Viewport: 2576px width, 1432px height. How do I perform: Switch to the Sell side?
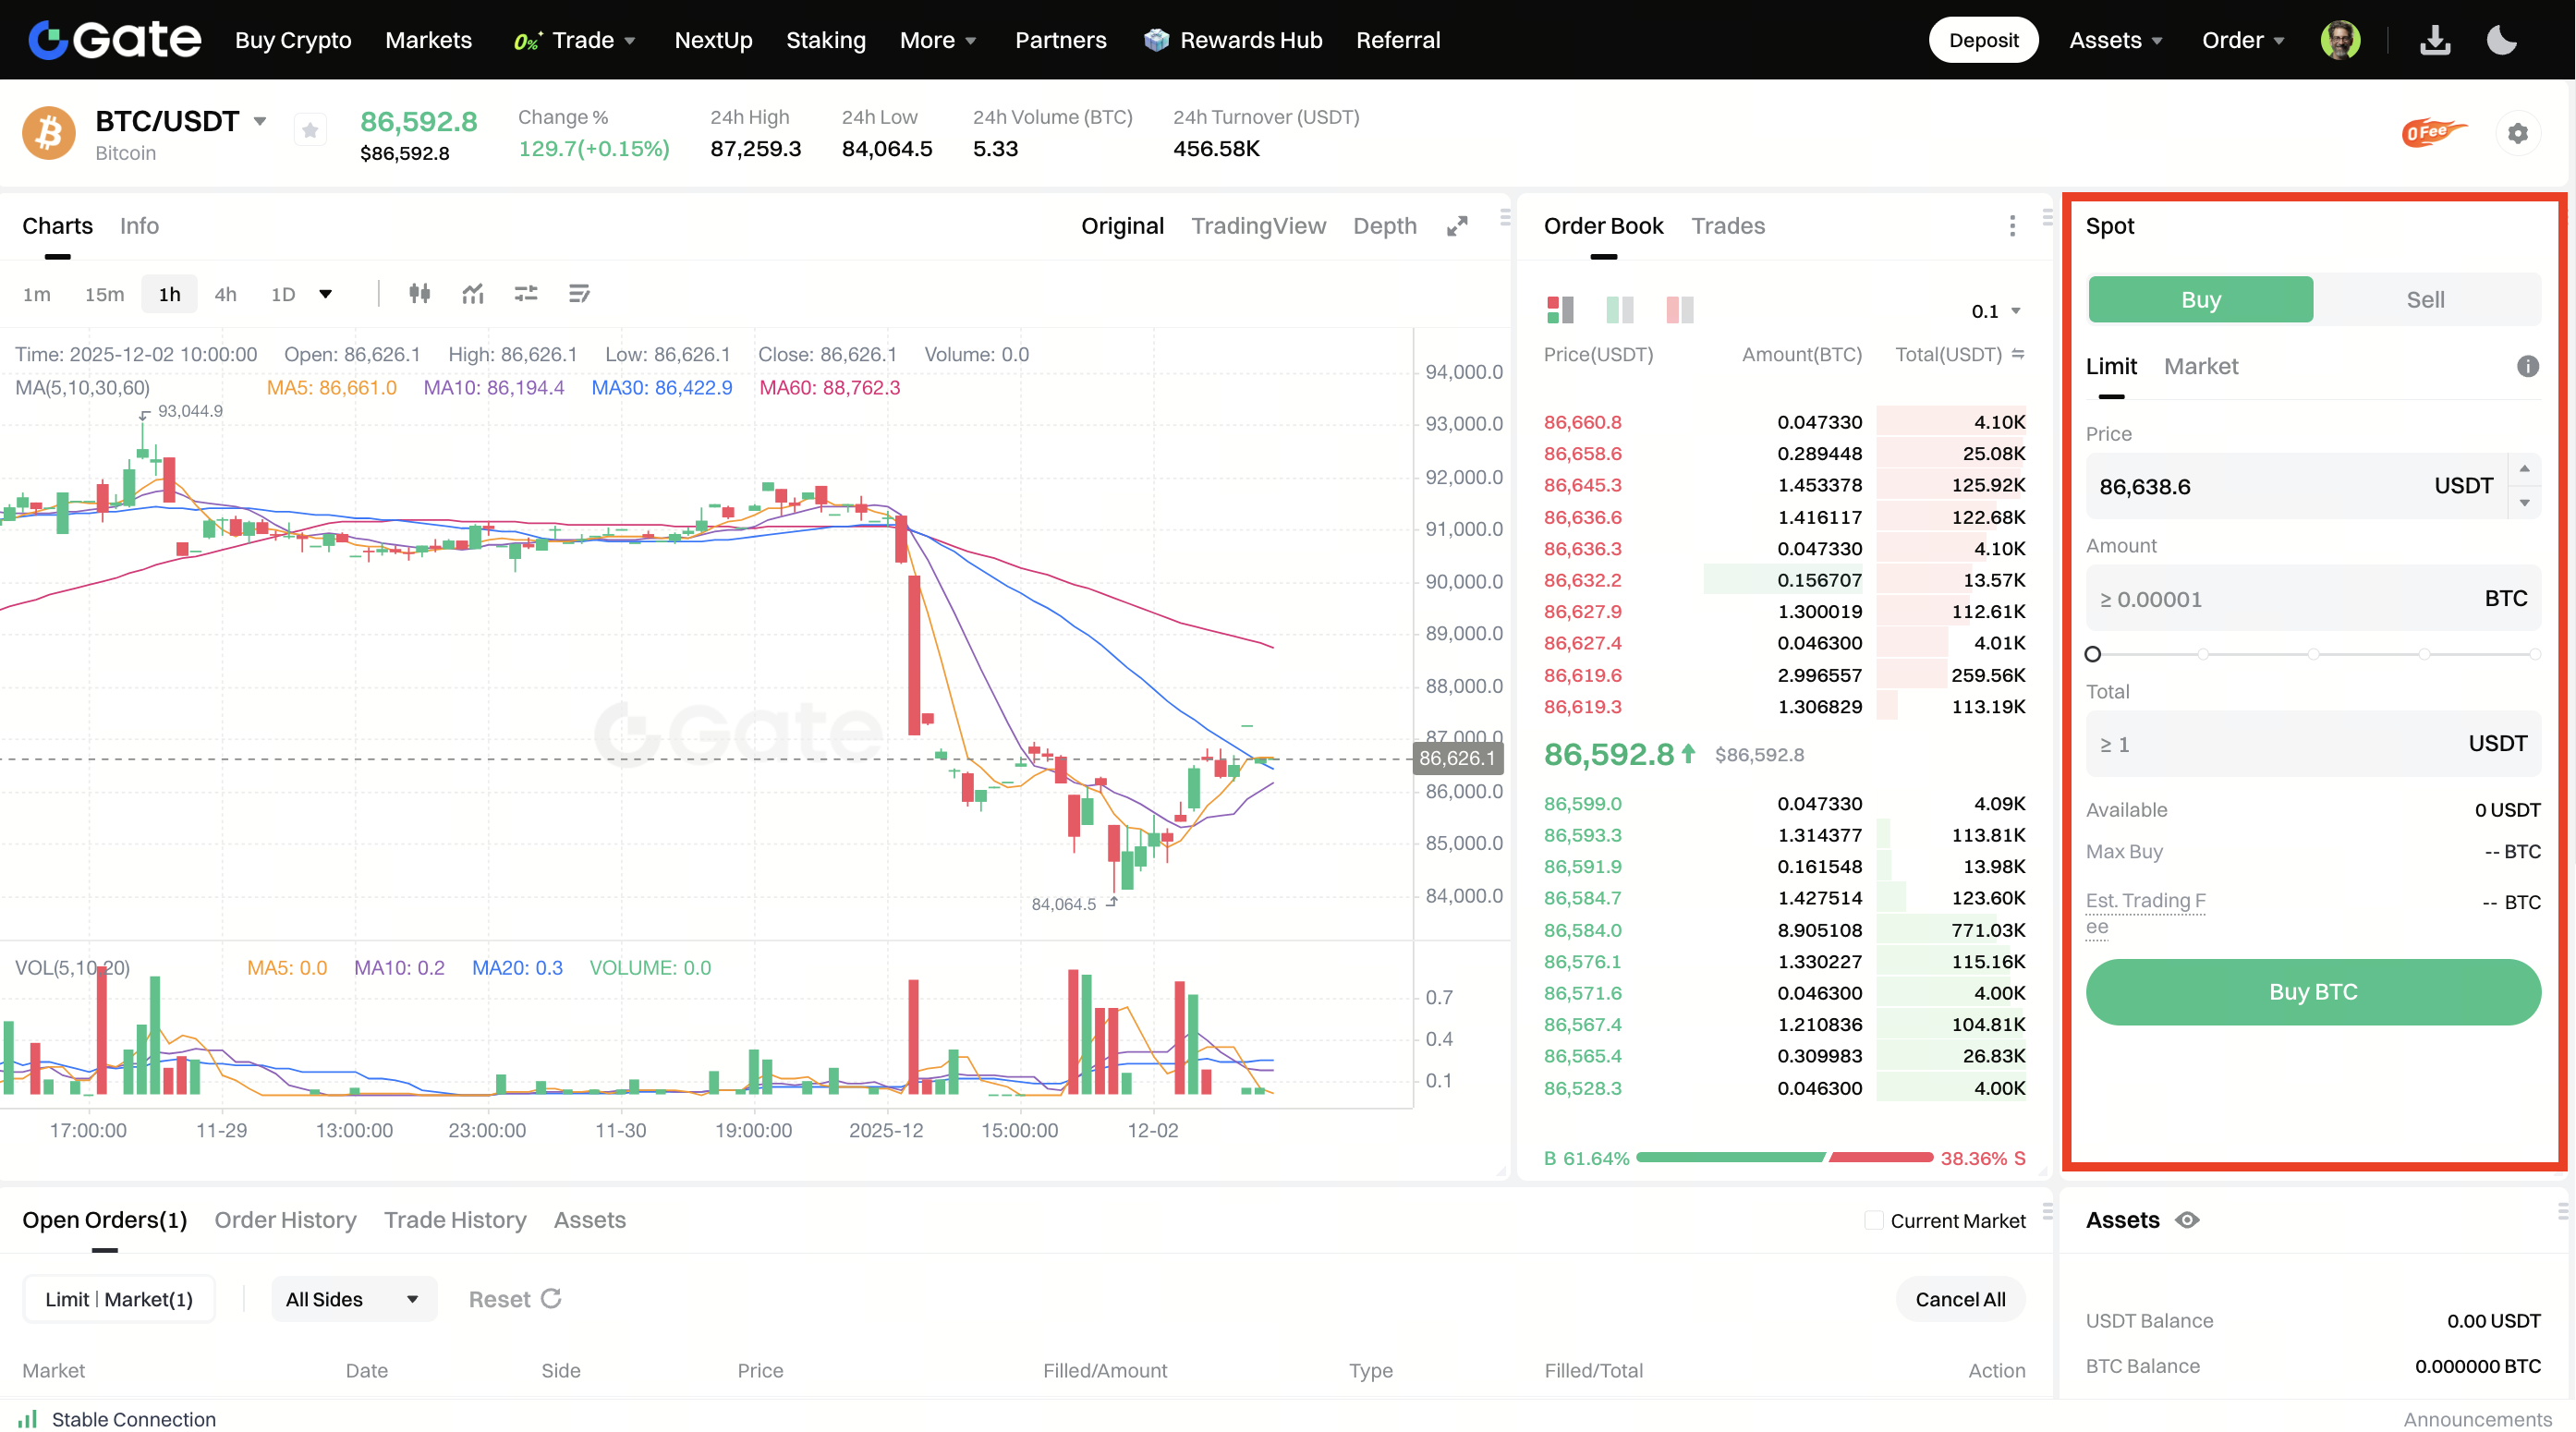point(2425,300)
